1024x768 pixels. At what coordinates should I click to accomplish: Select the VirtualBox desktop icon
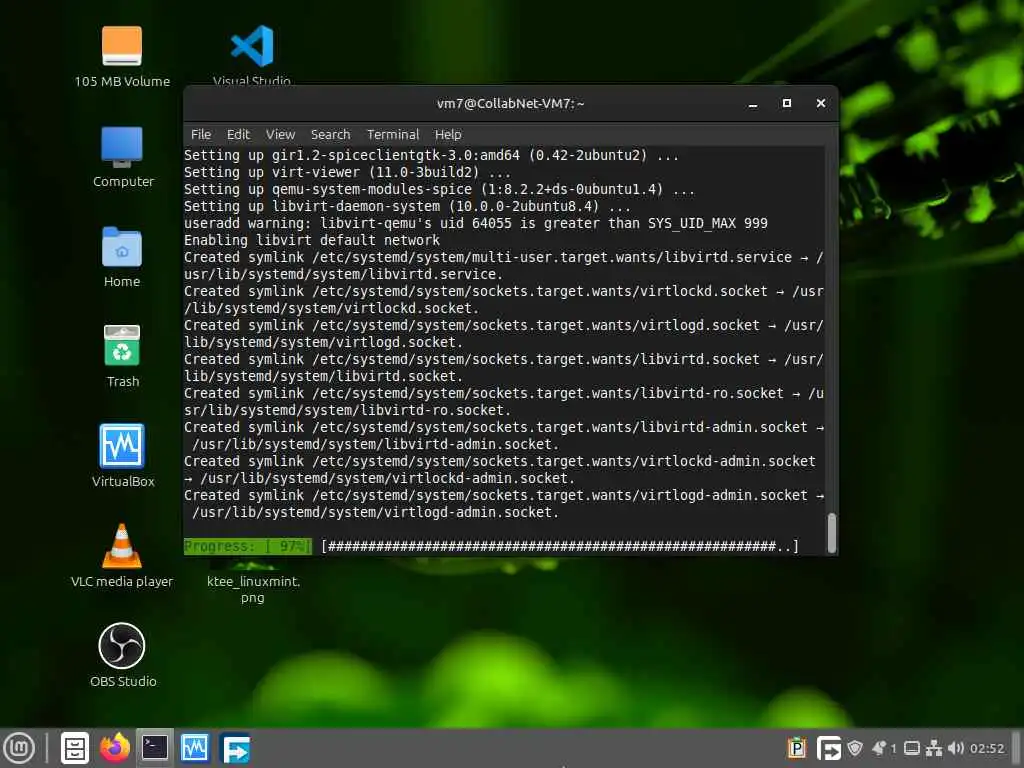point(123,456)
